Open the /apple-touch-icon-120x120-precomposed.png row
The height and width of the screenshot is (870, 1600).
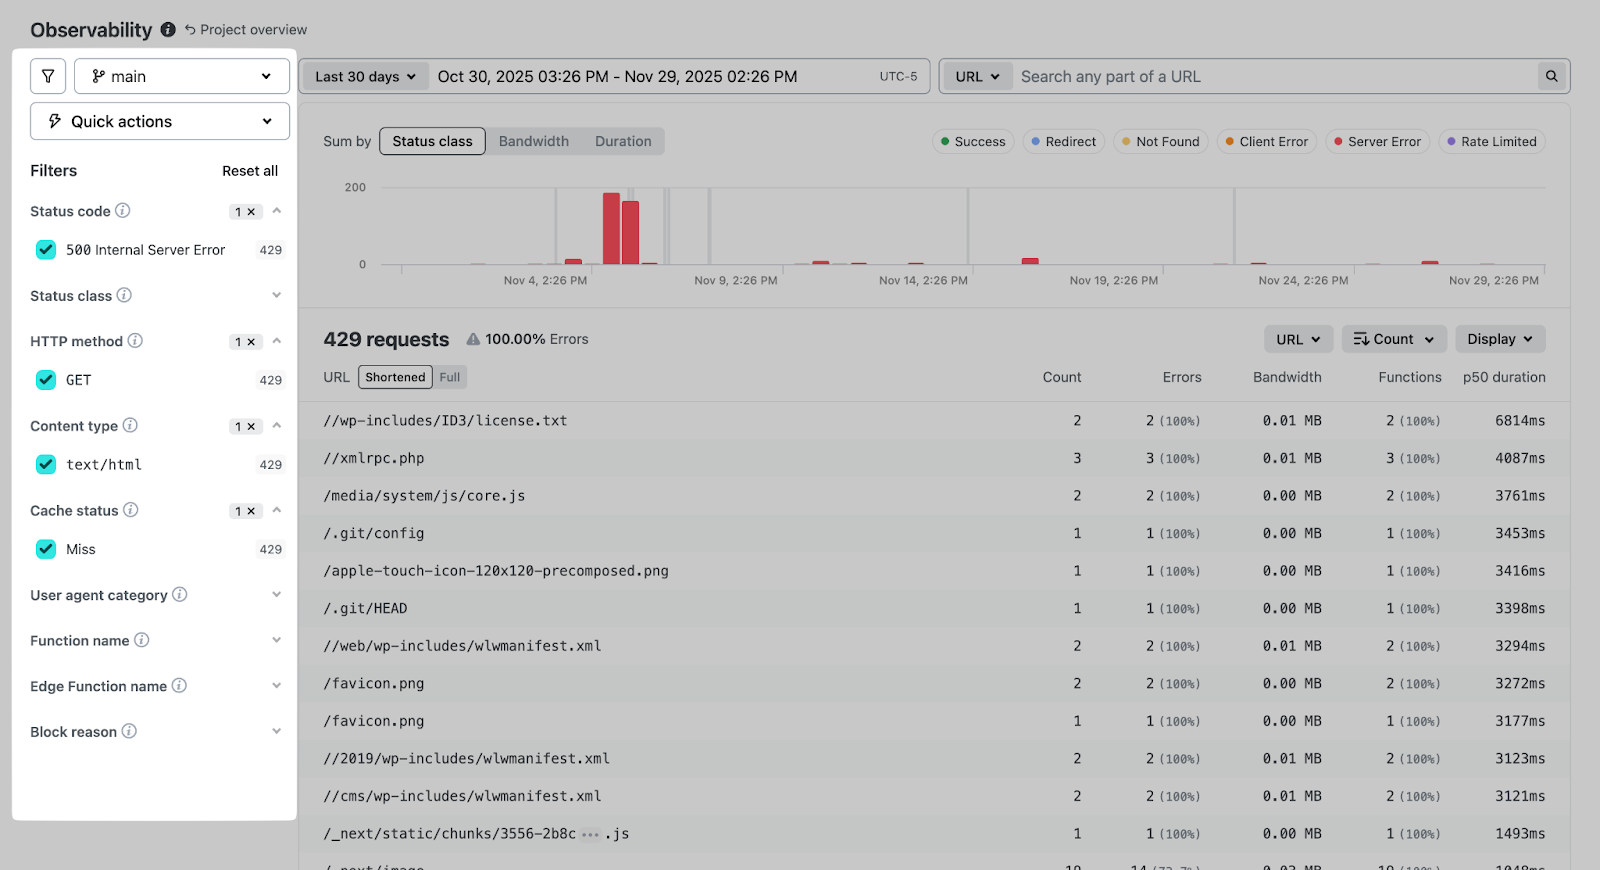click(x=934, y=571)
